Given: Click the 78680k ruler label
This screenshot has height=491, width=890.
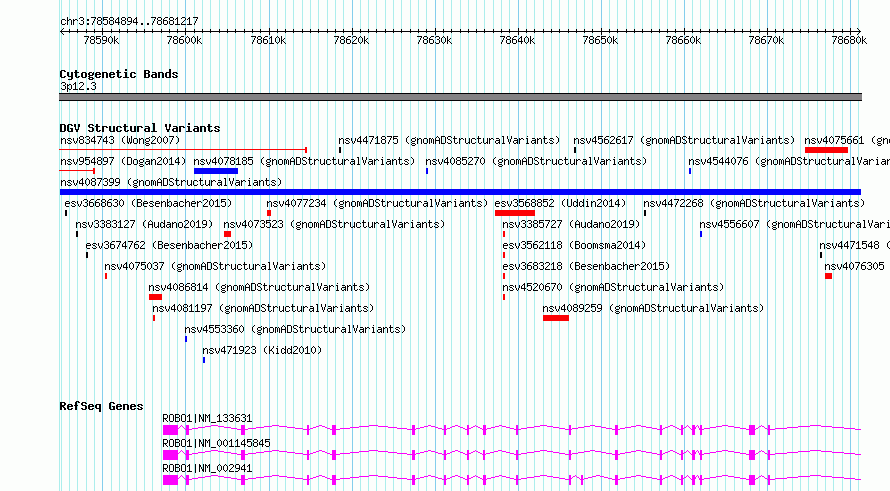Looking at the screenshot, I should click(x=849, y=40).
